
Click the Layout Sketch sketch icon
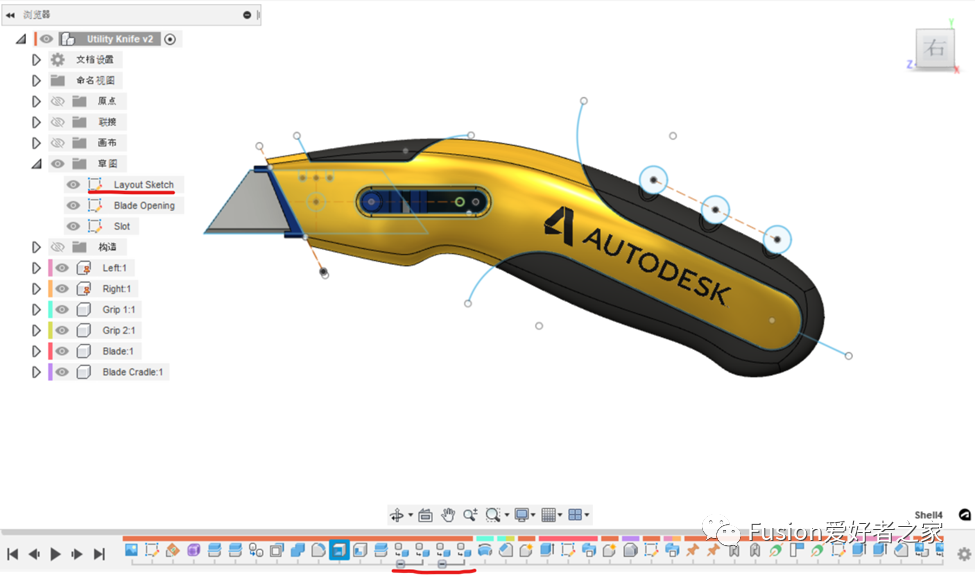point(95,185)
